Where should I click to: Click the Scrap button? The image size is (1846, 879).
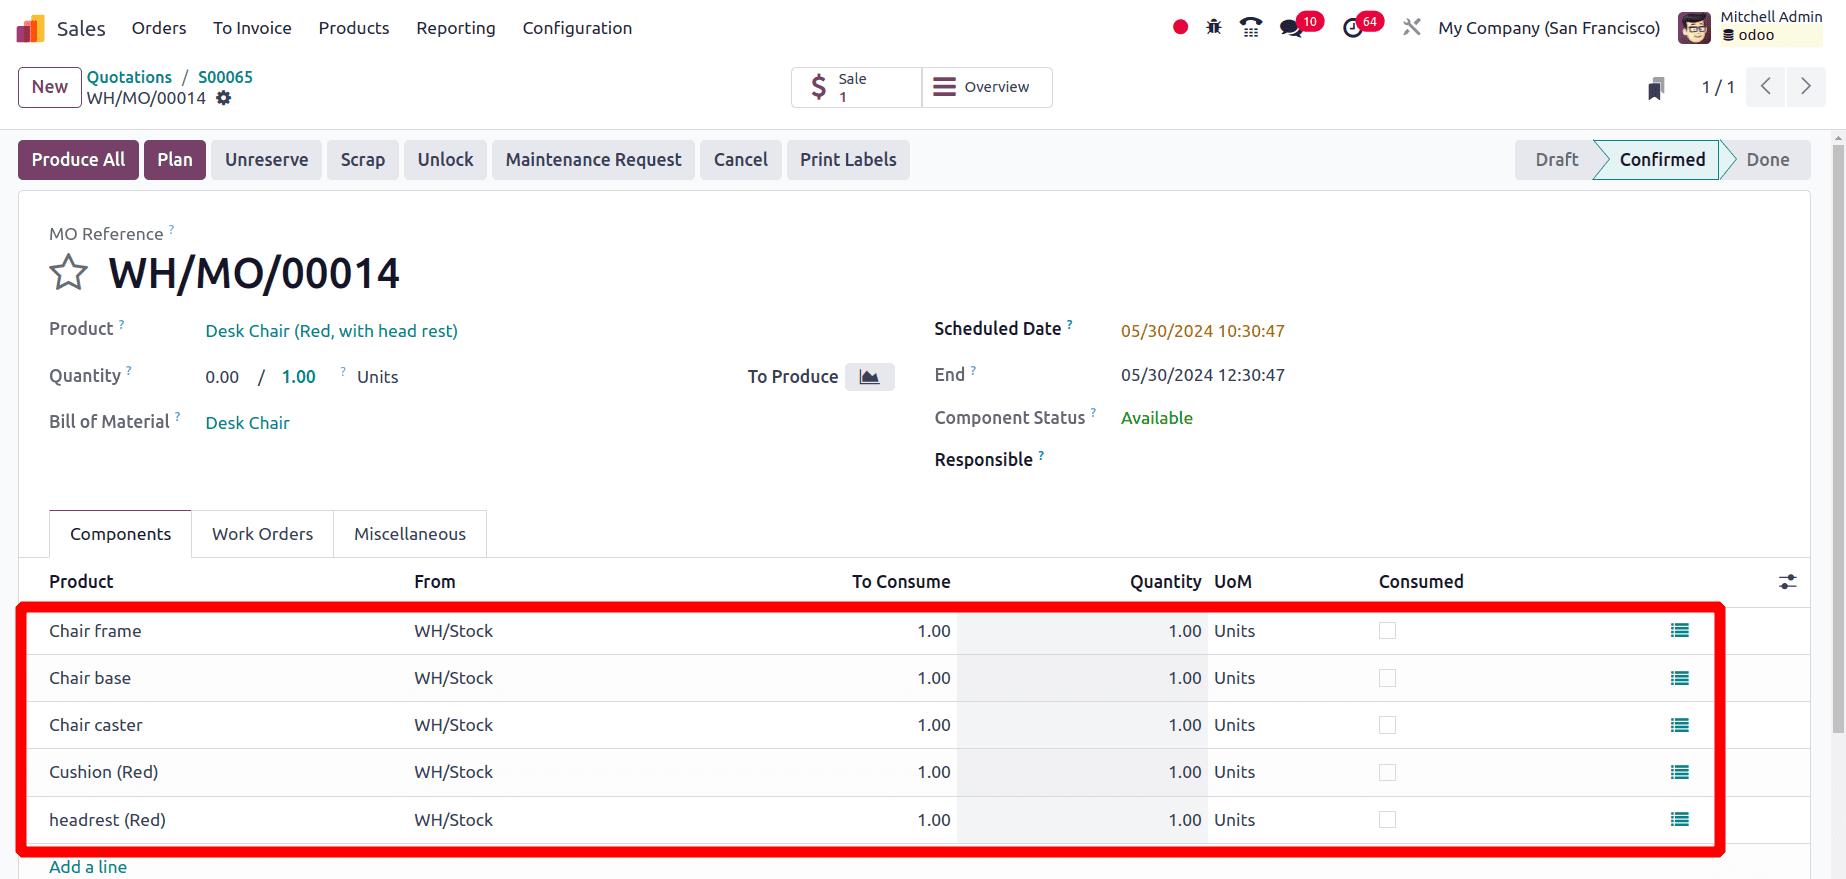click(x=362, y=160)
